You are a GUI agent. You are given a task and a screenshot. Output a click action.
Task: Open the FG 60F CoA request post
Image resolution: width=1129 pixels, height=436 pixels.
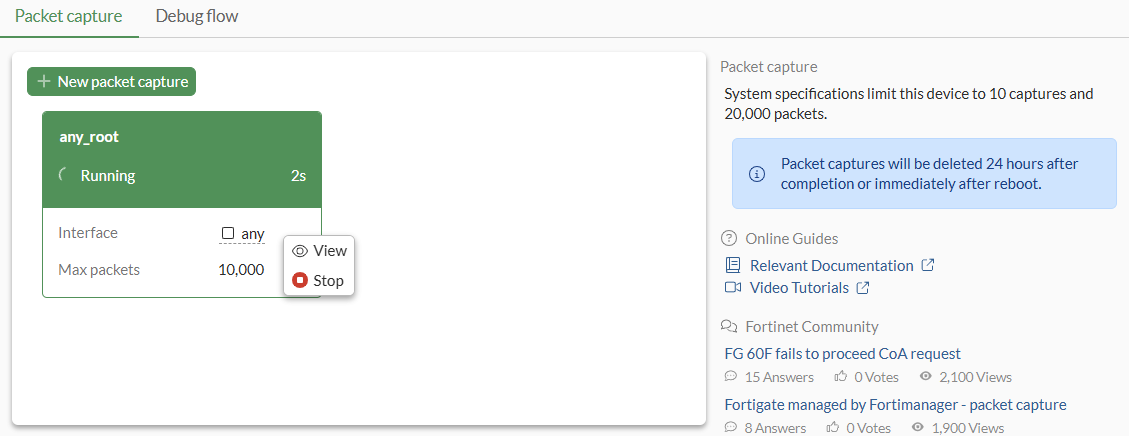pos(842,354)
